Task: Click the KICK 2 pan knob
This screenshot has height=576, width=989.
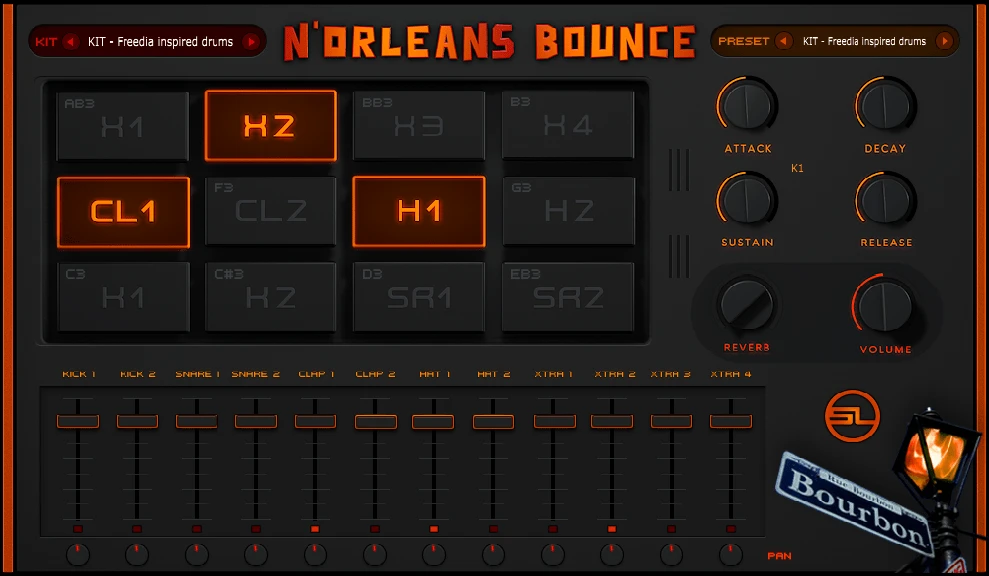Action: [137, 555]
